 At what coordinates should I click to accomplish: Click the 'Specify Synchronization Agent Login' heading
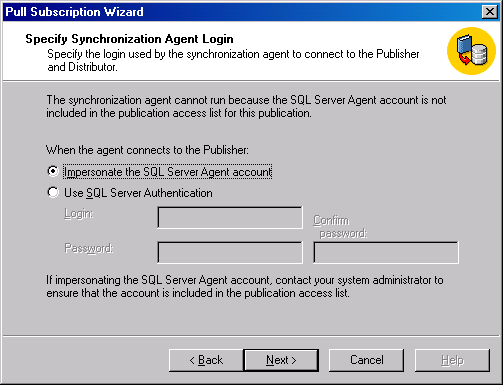click(129, 39)
